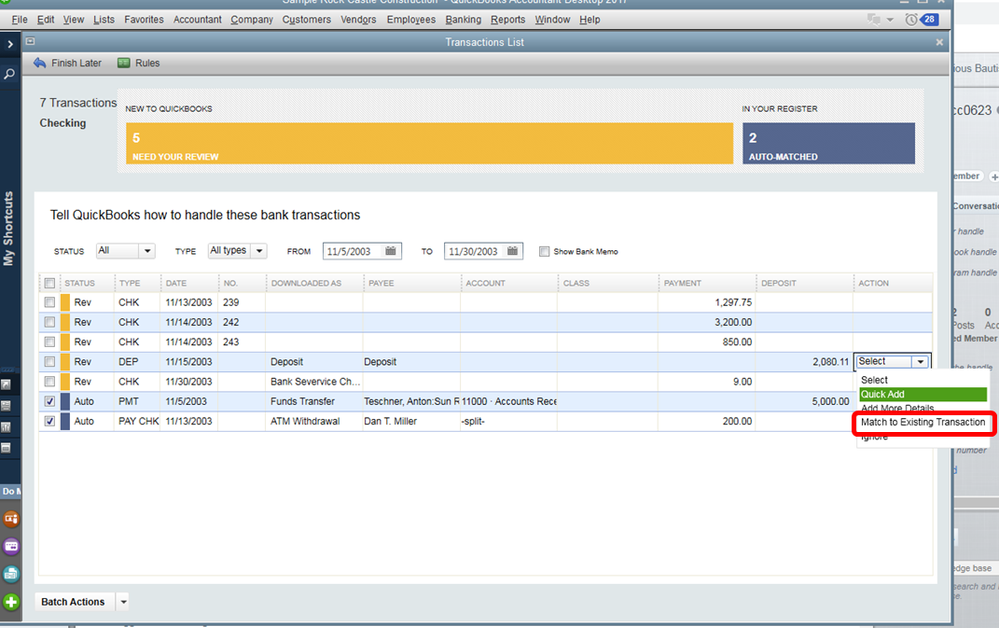Enable Show Bank Memo checkbox
The width and height of the screenshot is (999, 628).
coord(543,252)
